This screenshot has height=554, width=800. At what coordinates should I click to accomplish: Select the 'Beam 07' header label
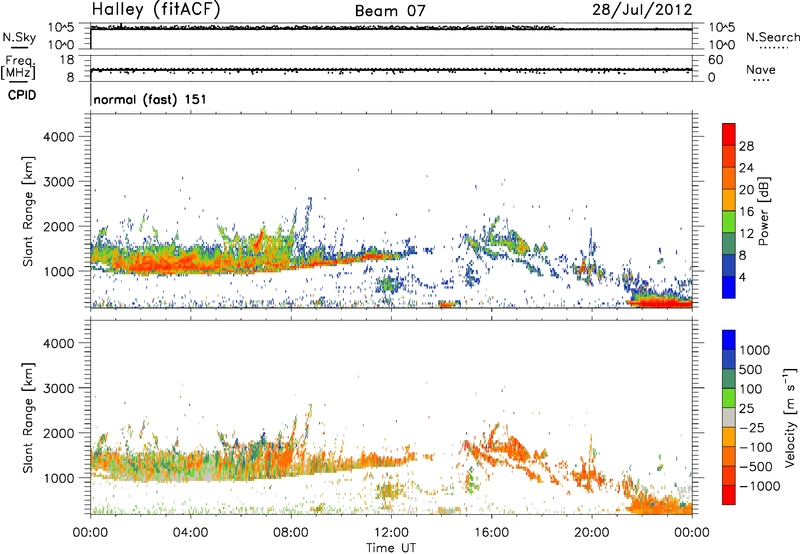[390, 11]
